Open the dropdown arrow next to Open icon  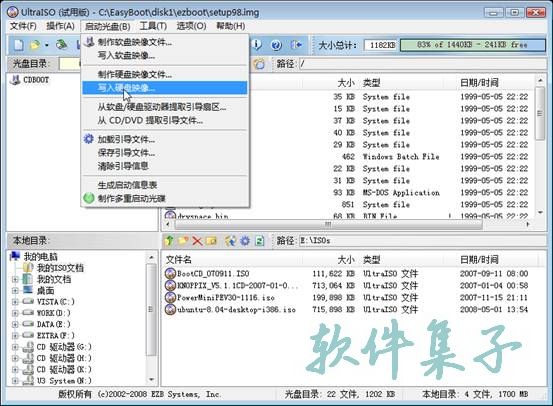(46, 45)
